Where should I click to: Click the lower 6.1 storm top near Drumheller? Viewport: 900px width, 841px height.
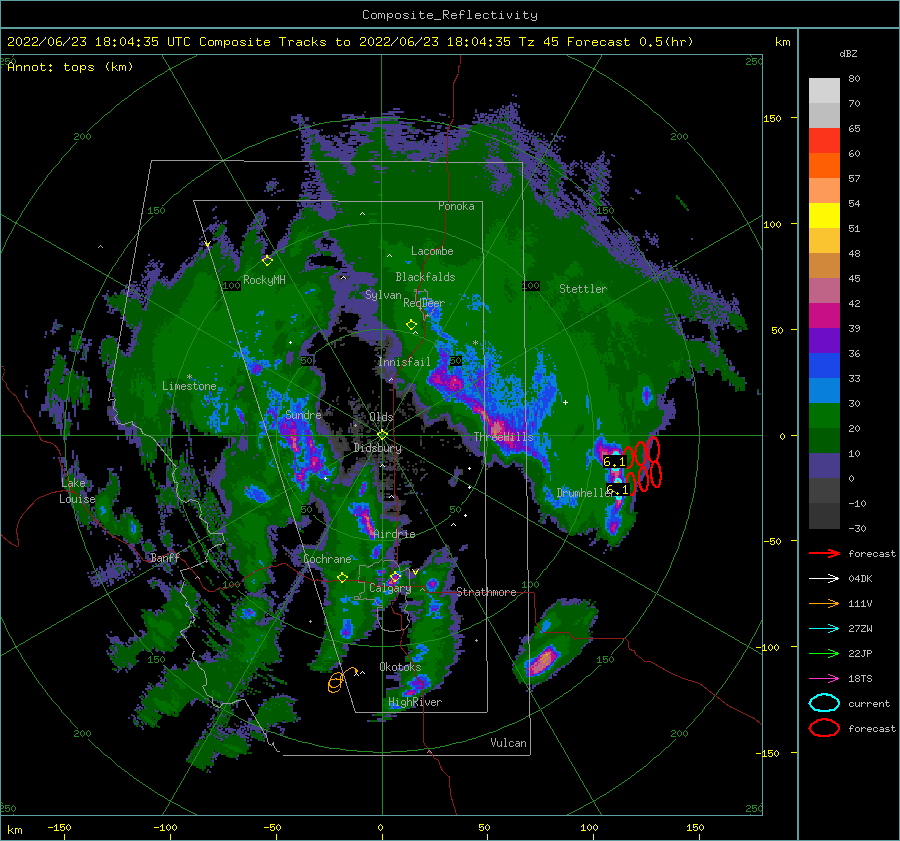617,490
